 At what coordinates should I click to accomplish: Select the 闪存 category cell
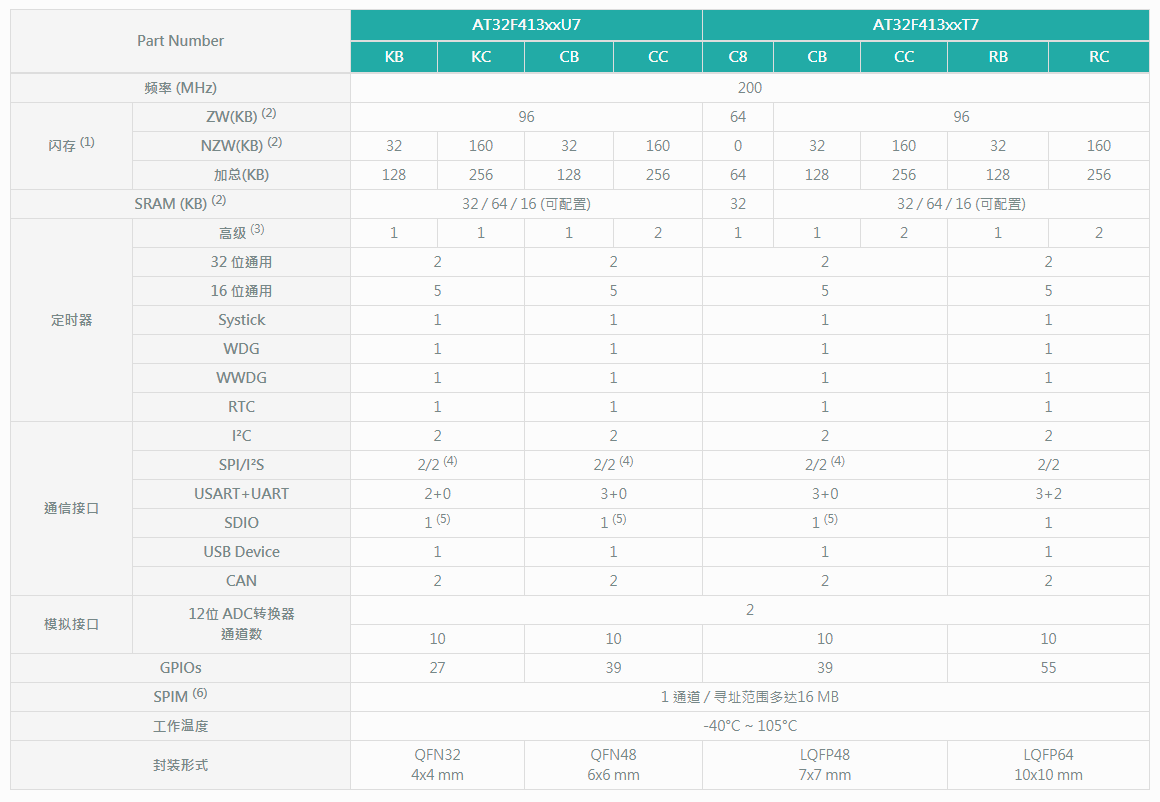pos(71,145)
